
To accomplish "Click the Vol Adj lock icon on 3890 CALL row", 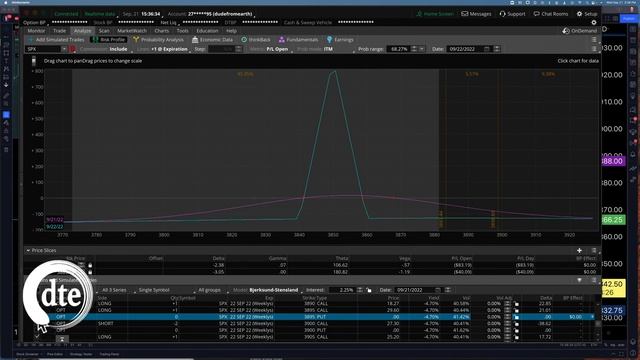I will [516, 304].
